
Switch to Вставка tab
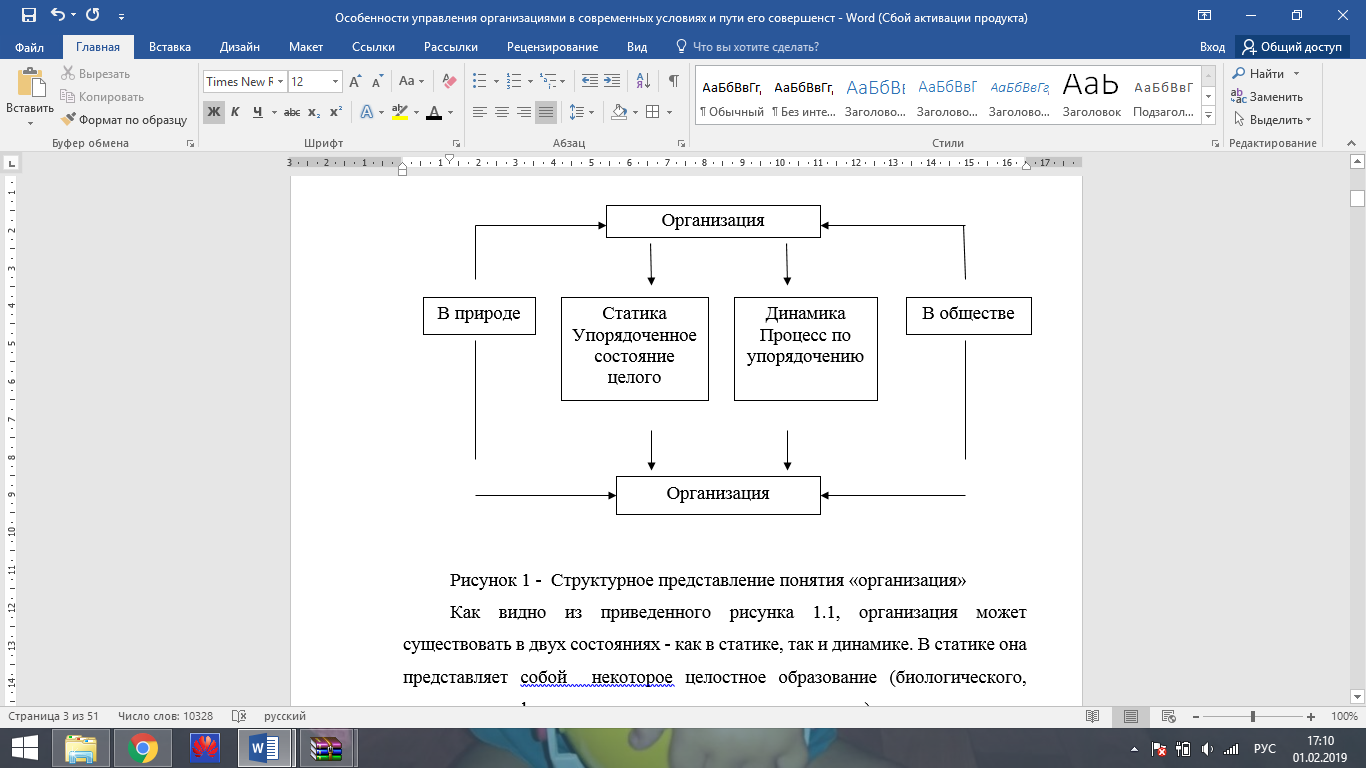coord(170,47)
